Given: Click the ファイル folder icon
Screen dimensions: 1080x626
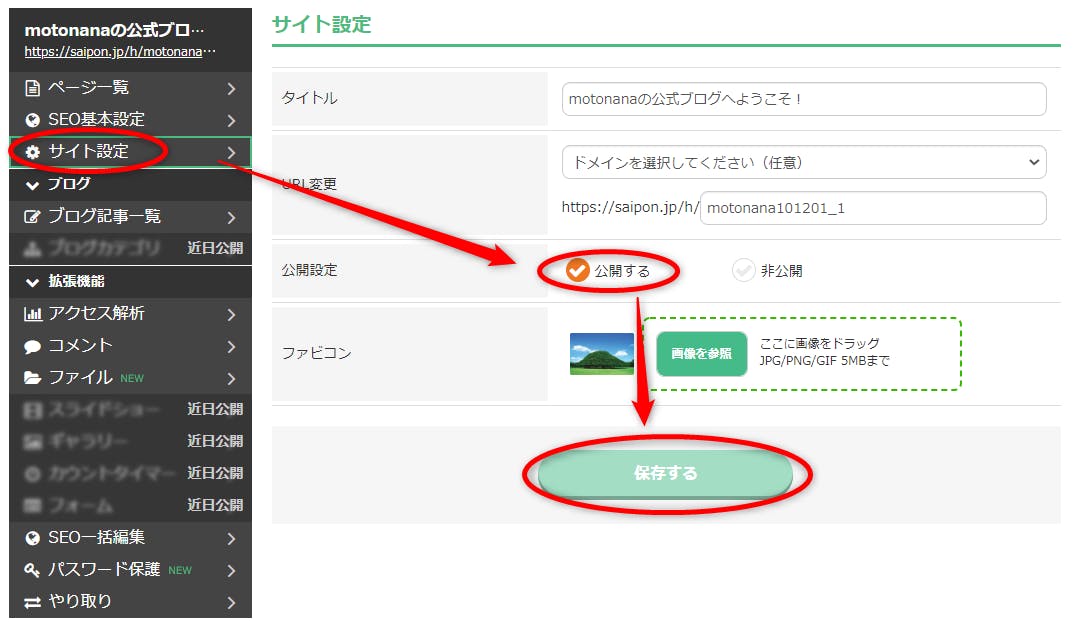Looking at the screenshot, I should pyautogui.click(x=32, y=378).
